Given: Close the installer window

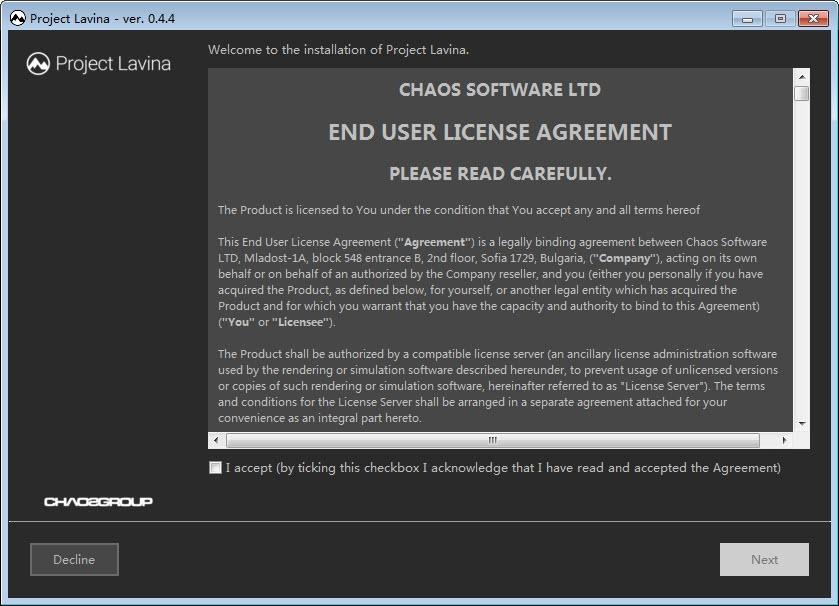Looking at the screenshot, I should pyautogui.click(x=813, y=19).
